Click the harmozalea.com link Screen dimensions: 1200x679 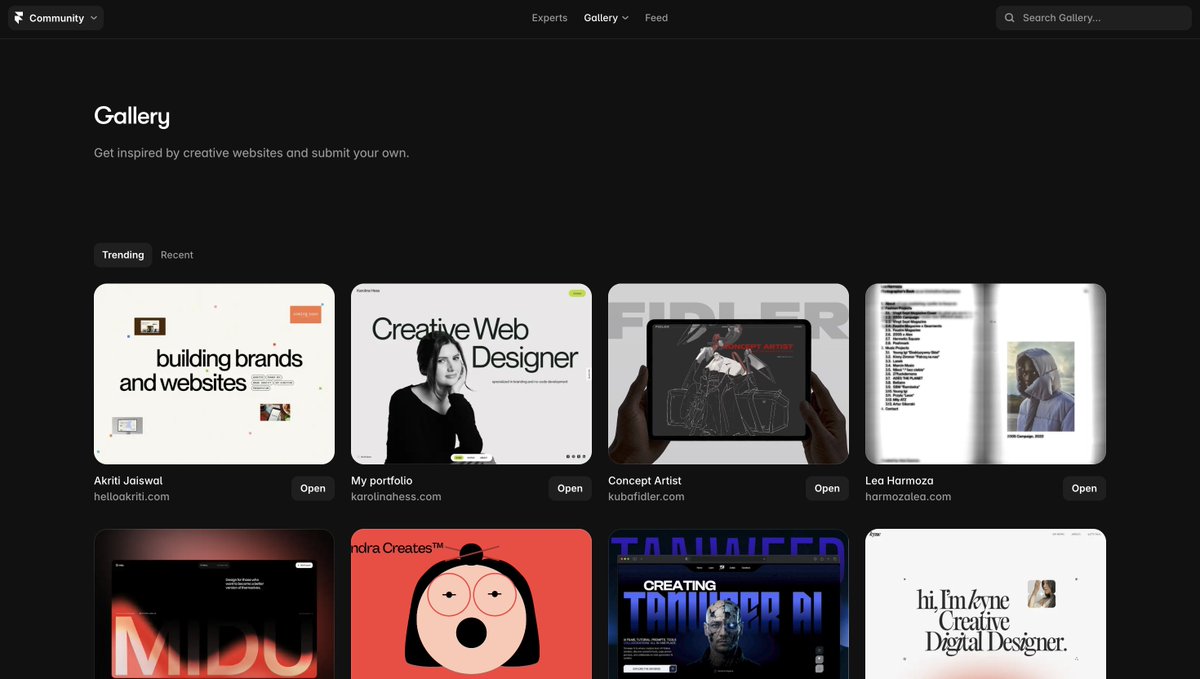(x=908, y=497)
